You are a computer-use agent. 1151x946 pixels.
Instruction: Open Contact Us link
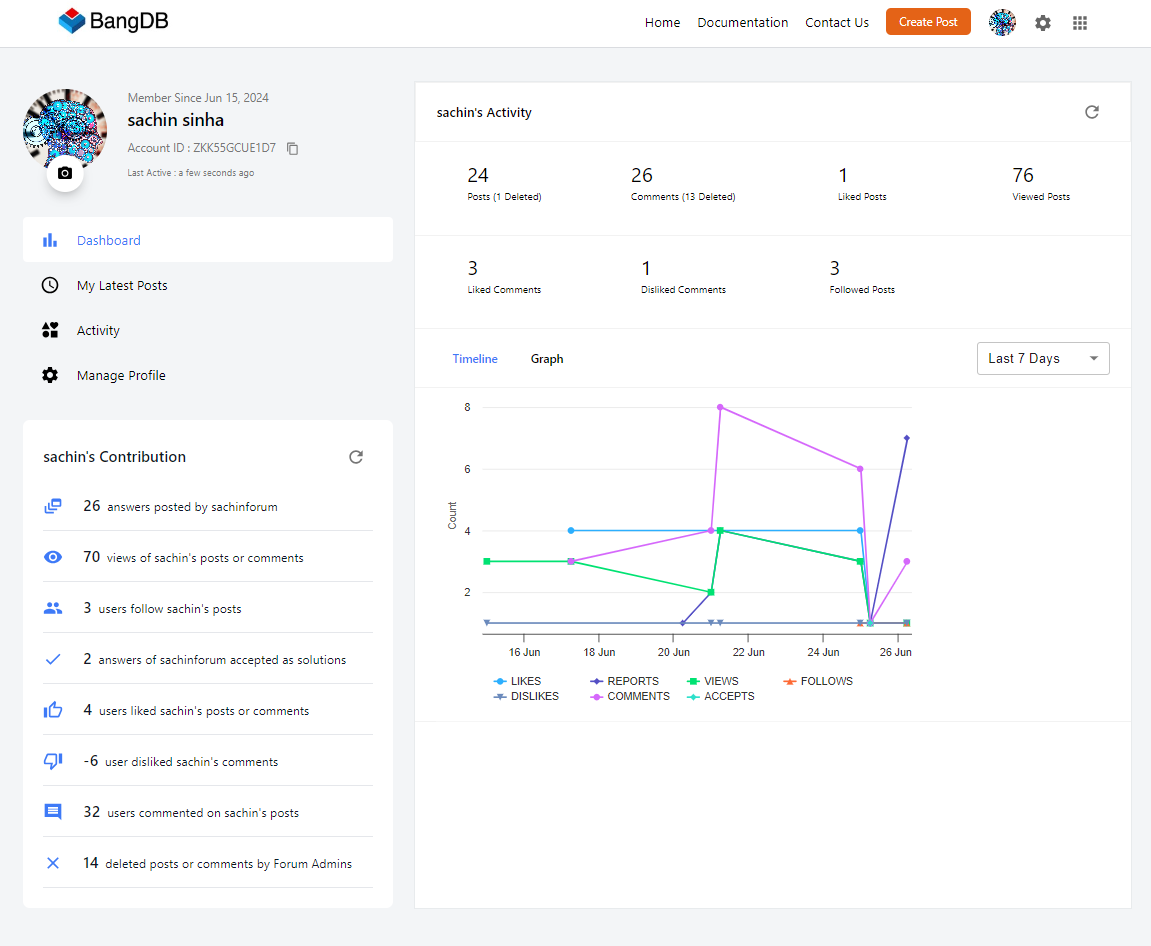click(x=837, y=23)
